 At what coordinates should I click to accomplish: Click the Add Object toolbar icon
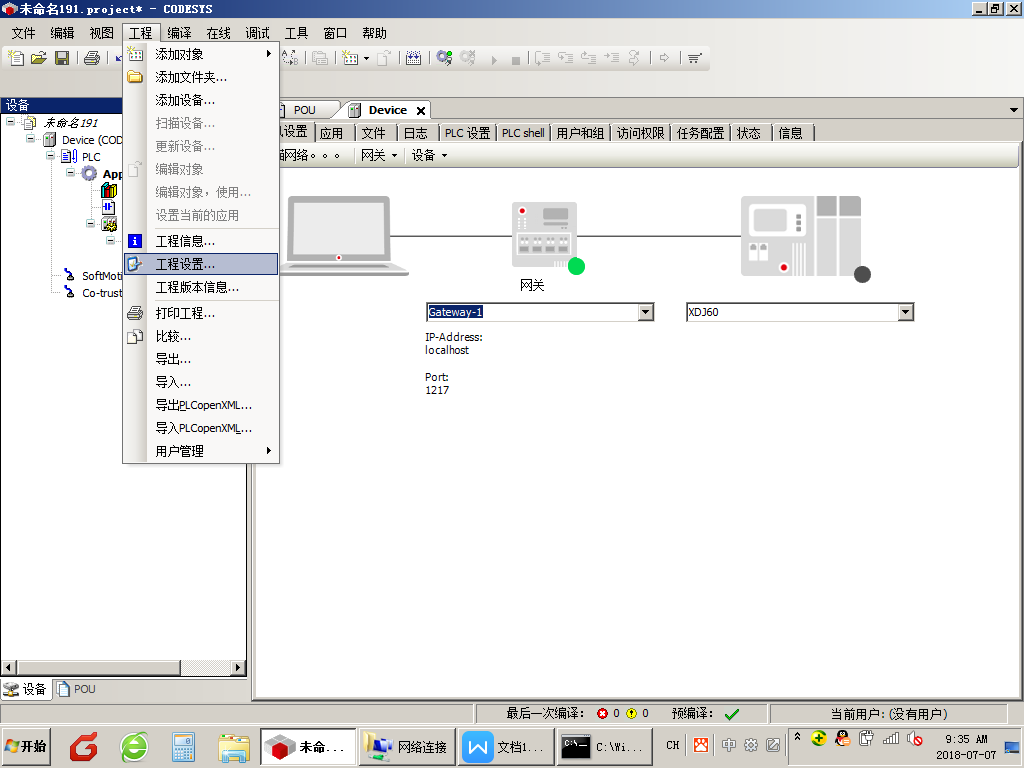tap(351, 58)
